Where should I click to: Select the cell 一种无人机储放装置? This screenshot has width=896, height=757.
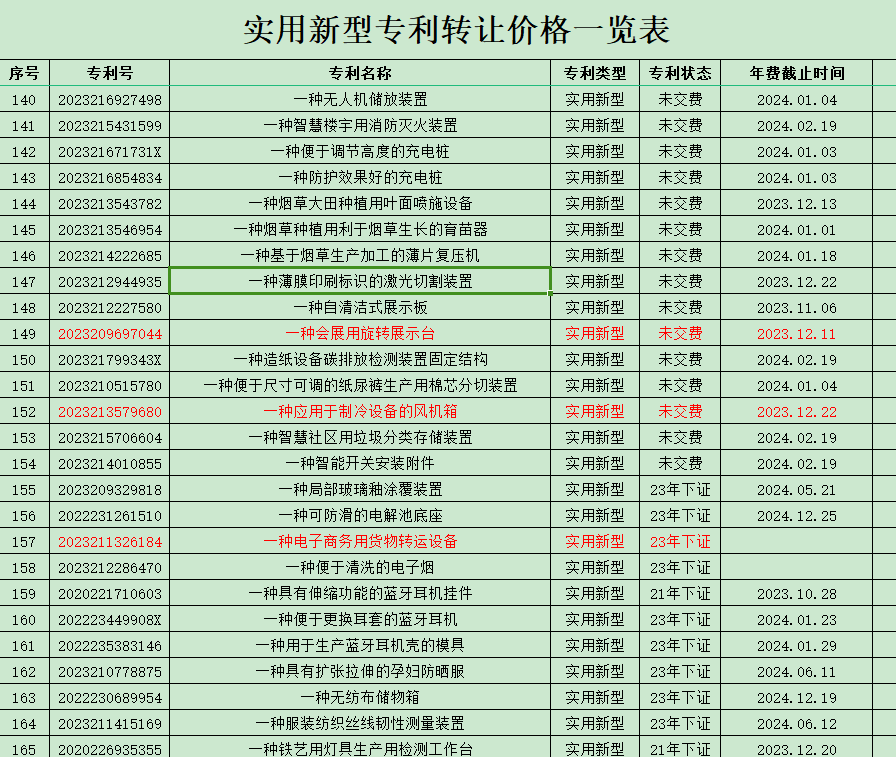point(360,99)
